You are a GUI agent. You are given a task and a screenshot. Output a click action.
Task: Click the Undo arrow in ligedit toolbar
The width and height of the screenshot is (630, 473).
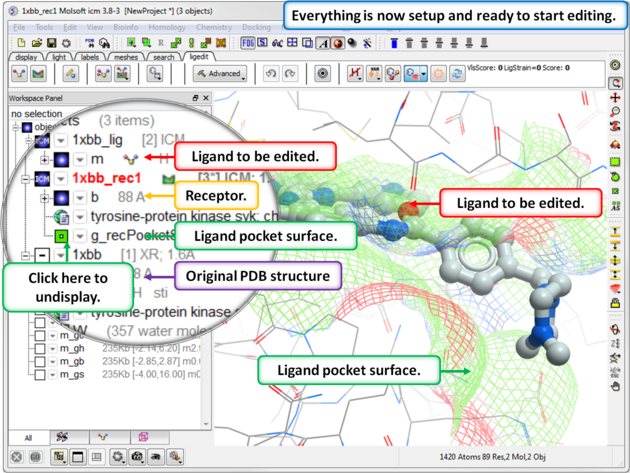coord(270,74)
